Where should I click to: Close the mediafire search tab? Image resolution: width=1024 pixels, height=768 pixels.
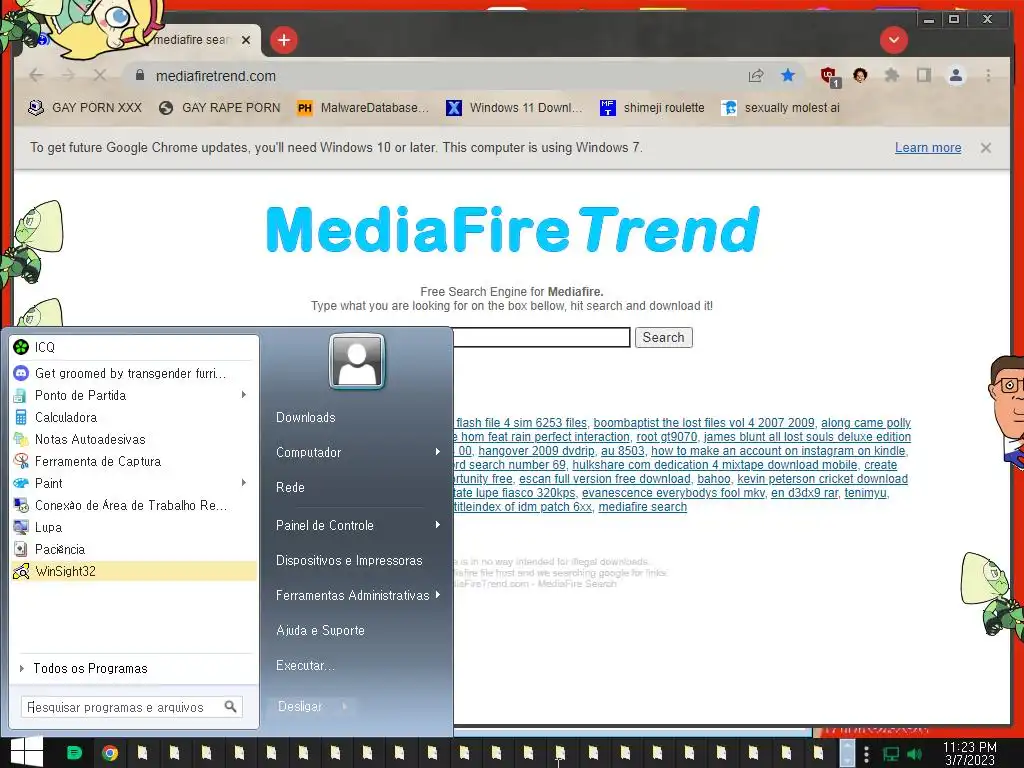pos(246,40)
